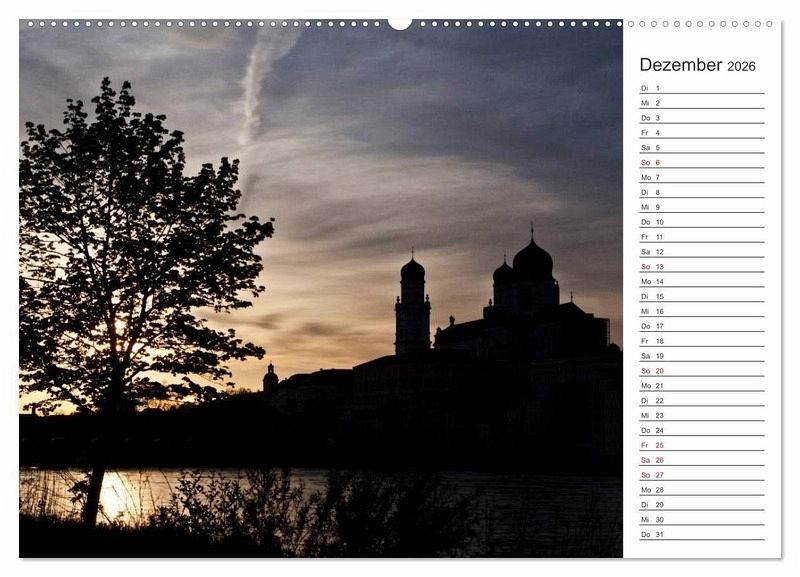Screen dimensions: 800x577
Task: Click the red Sa 26 holiday row
Action: (x=701, y=460)
